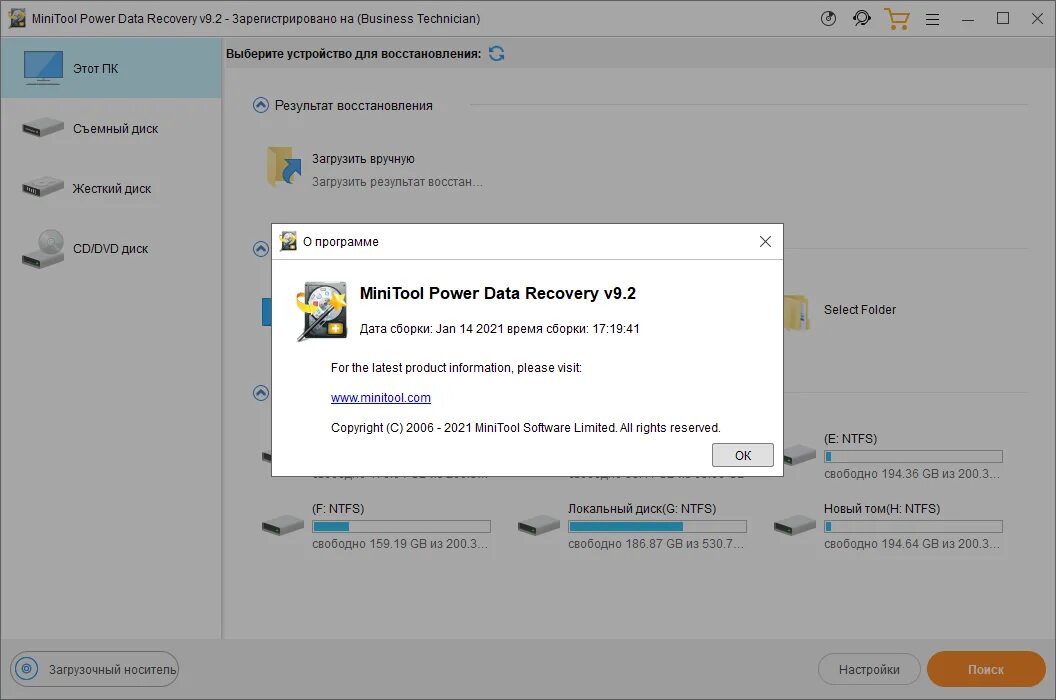Click the E: NTFS drive icon
This screenshot has height=700, width=1056.
pyautogui.click(x=800, y=454)
